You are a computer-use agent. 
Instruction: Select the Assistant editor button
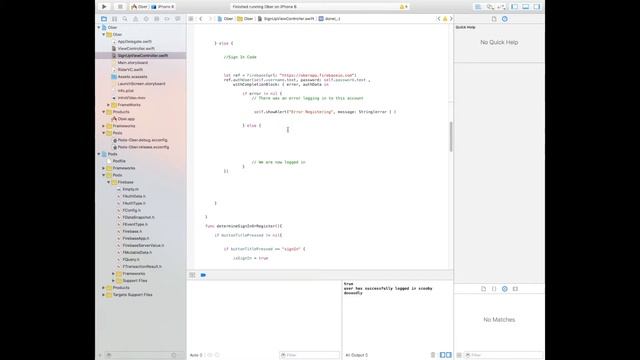[x=490, y=7]
